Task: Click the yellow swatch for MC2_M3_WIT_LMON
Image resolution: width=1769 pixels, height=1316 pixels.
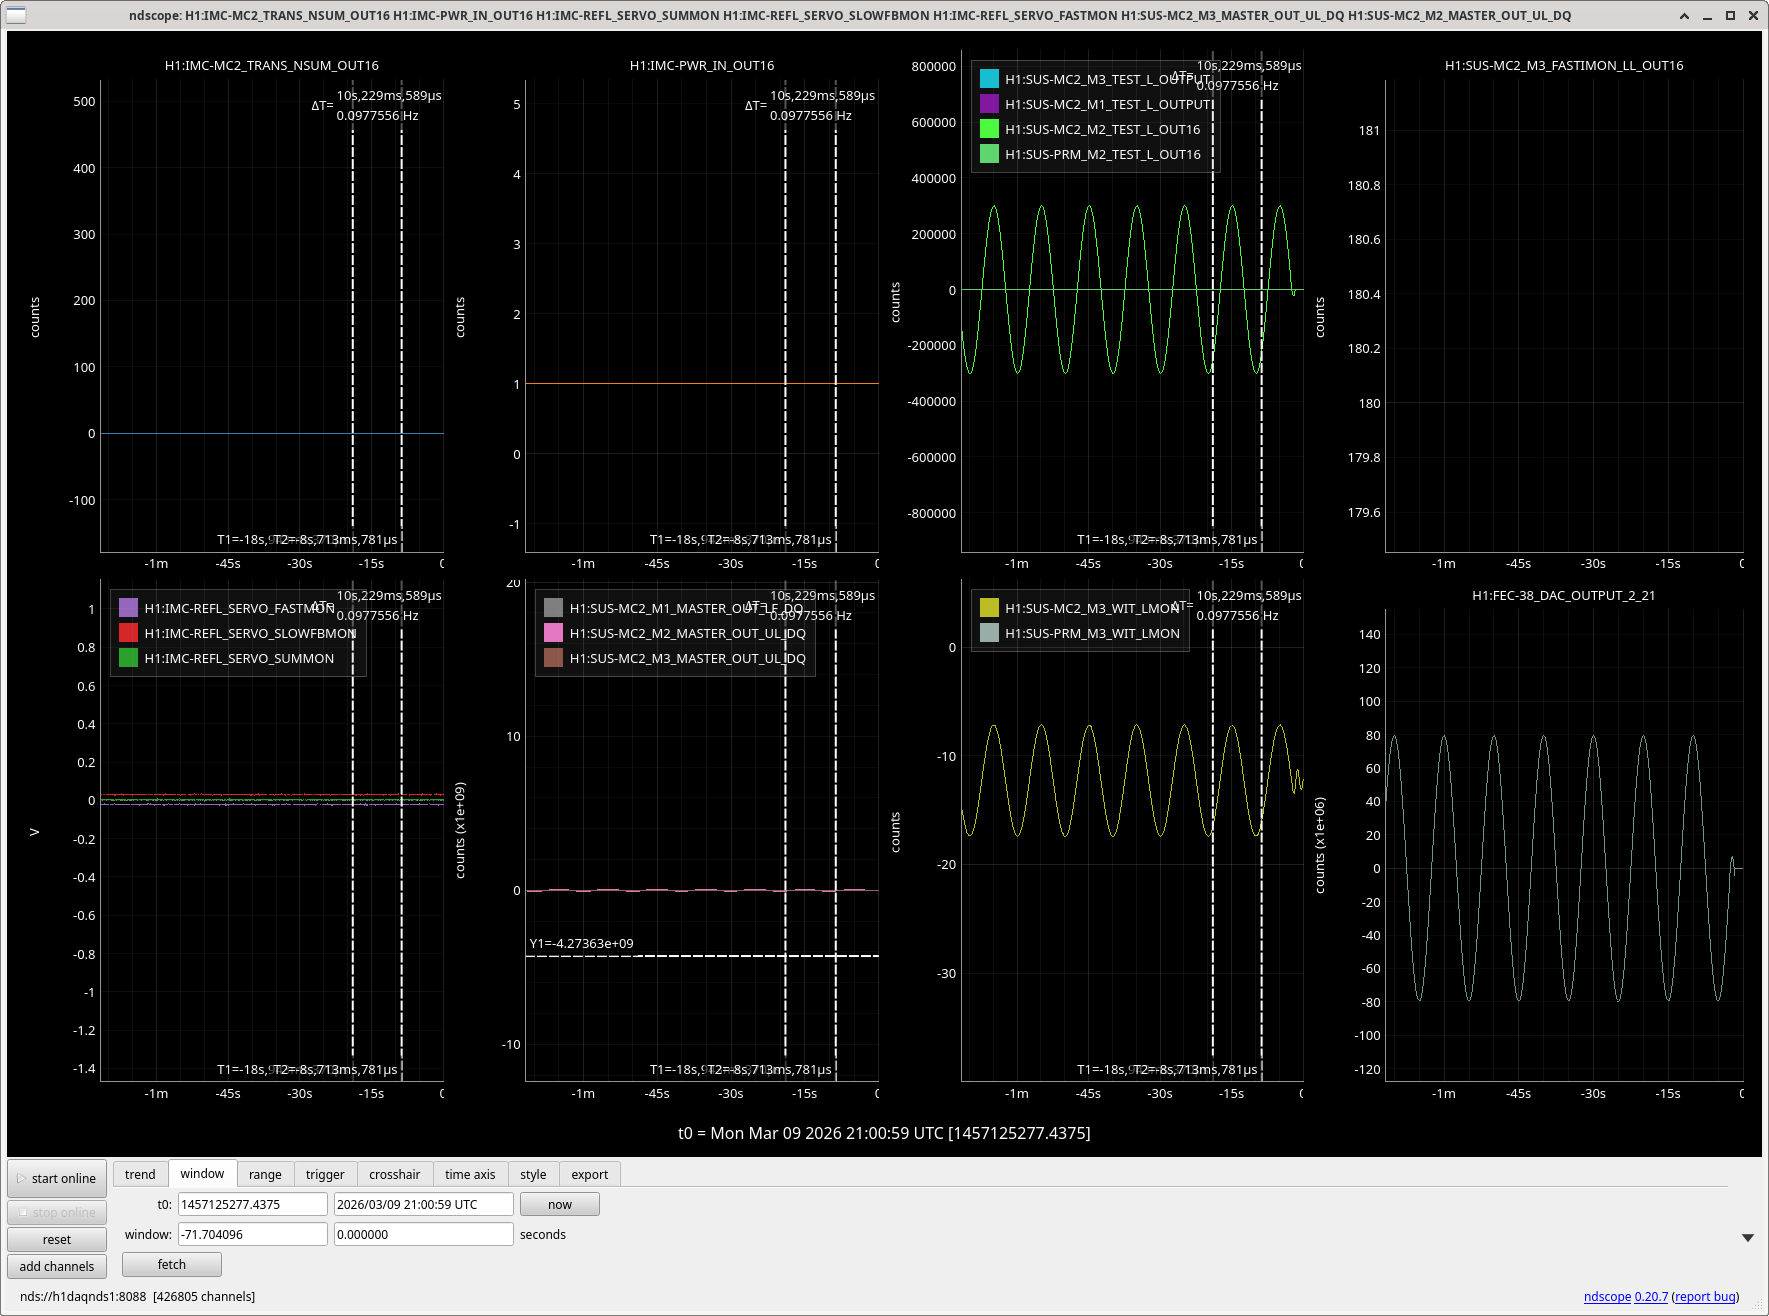Action: tap(989, 608)
